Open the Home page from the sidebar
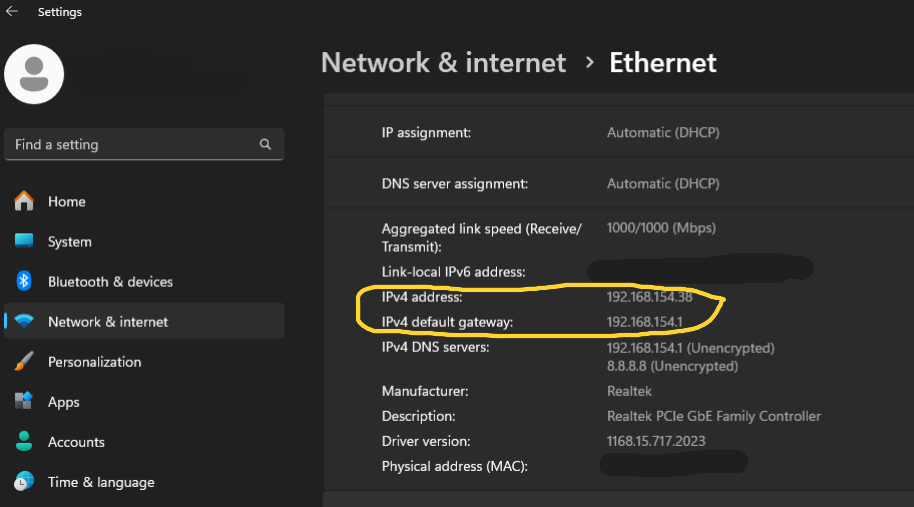 [66, 202]
